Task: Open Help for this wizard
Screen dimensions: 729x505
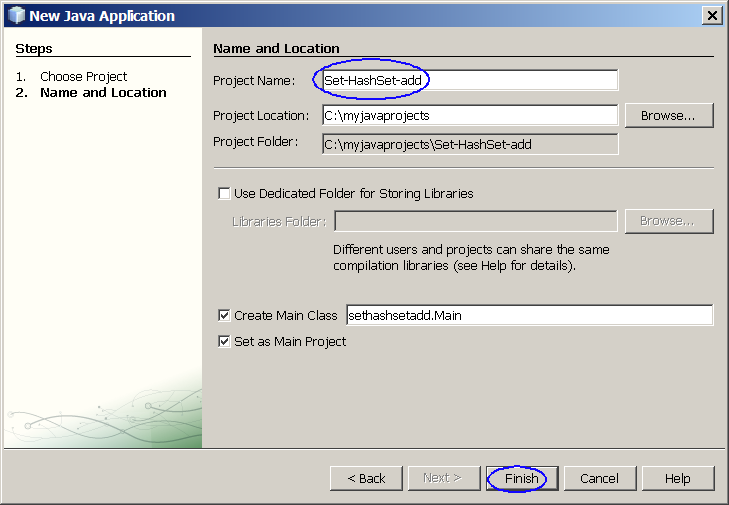Action: tap(678, 478)
